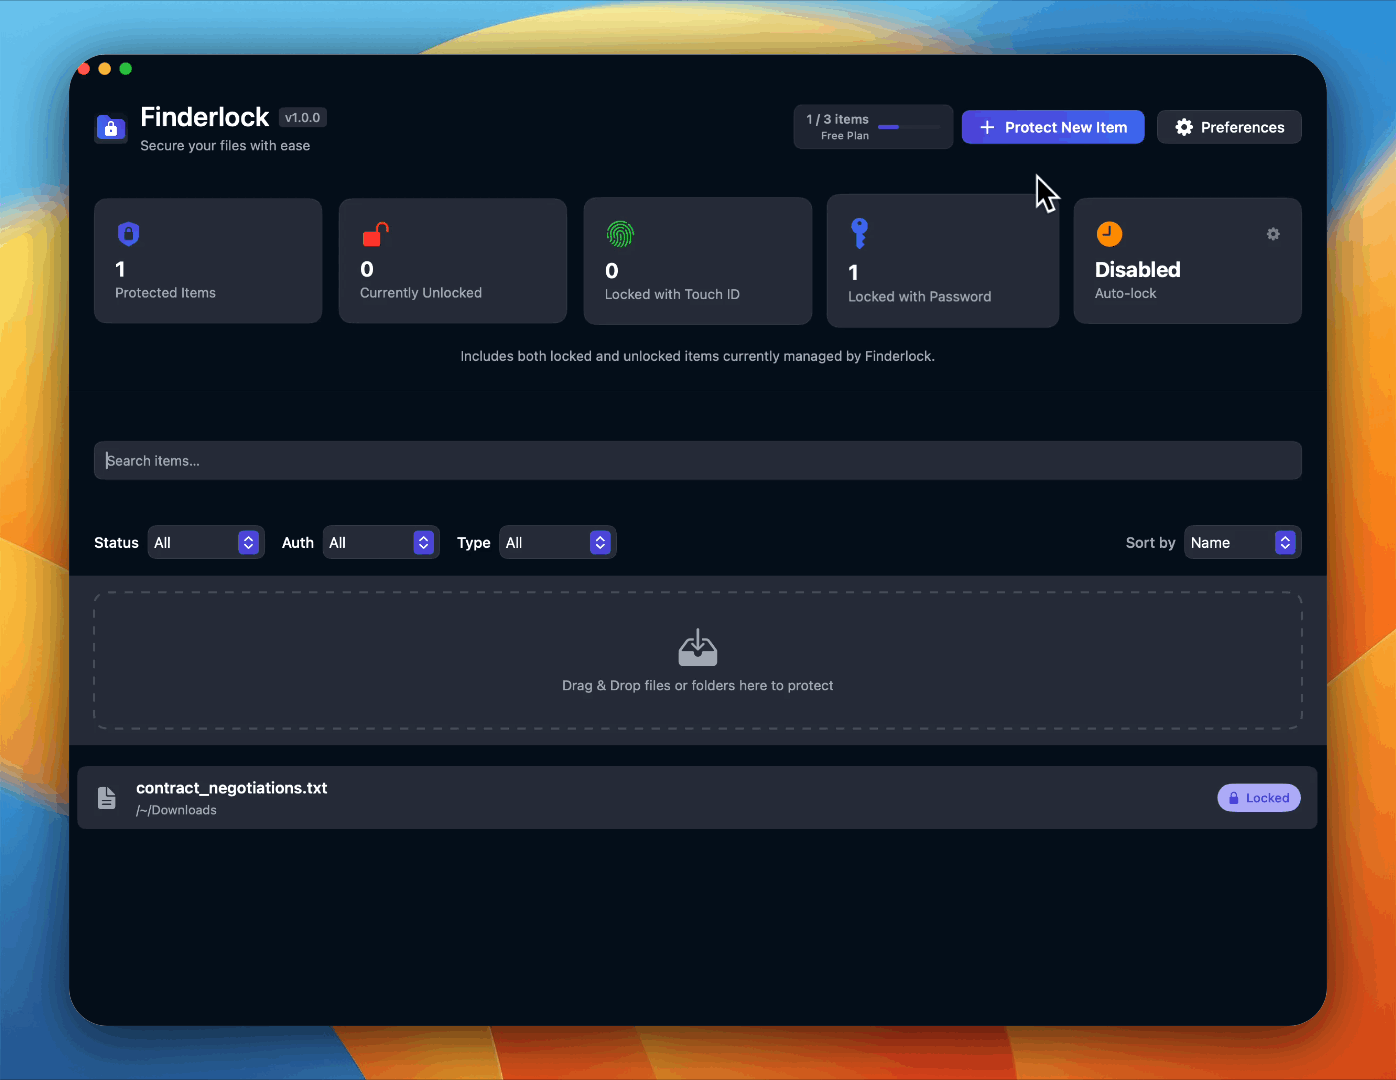The height and width of the screenshot is (1080, 1396).
Task: Expand the Type filter dropdown
Action: pyautogui.click(x=557, y=542)
